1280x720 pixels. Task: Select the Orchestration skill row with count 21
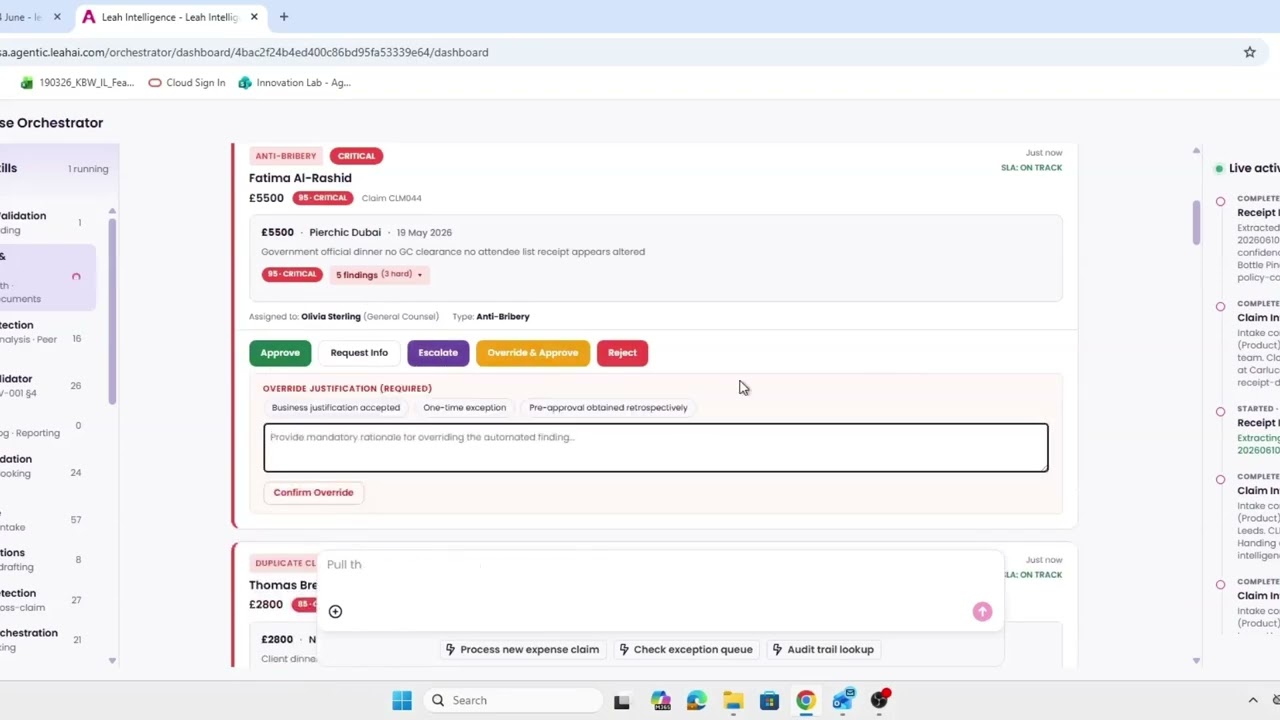pyautogui.click(x=48, y=640)
